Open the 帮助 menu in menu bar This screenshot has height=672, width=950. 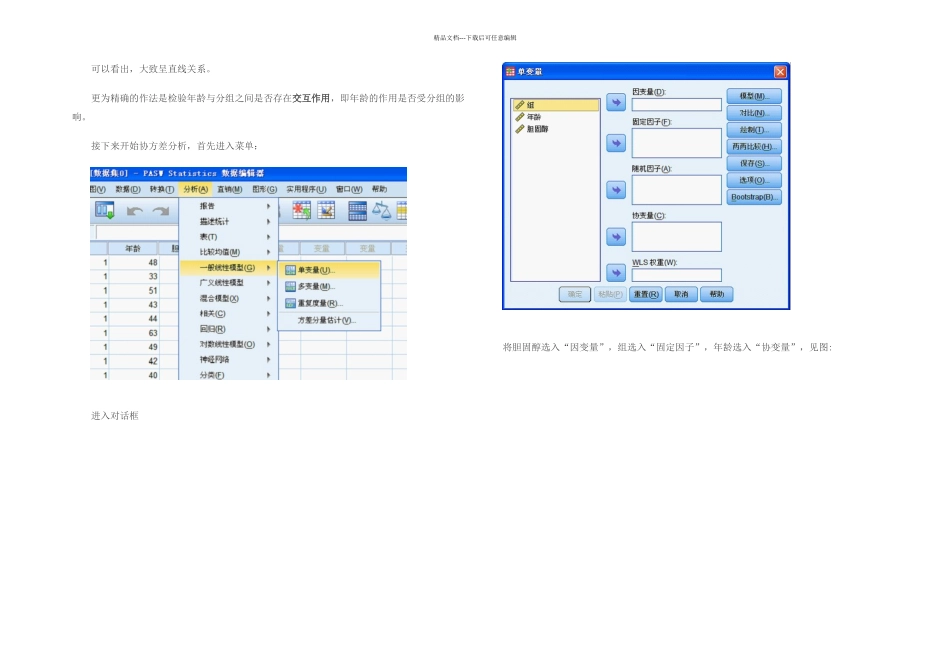coord(379,190)
